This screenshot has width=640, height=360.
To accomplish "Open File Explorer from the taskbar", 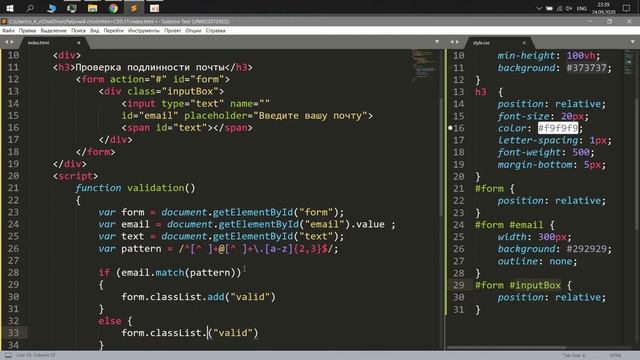I will click(93, 8).
